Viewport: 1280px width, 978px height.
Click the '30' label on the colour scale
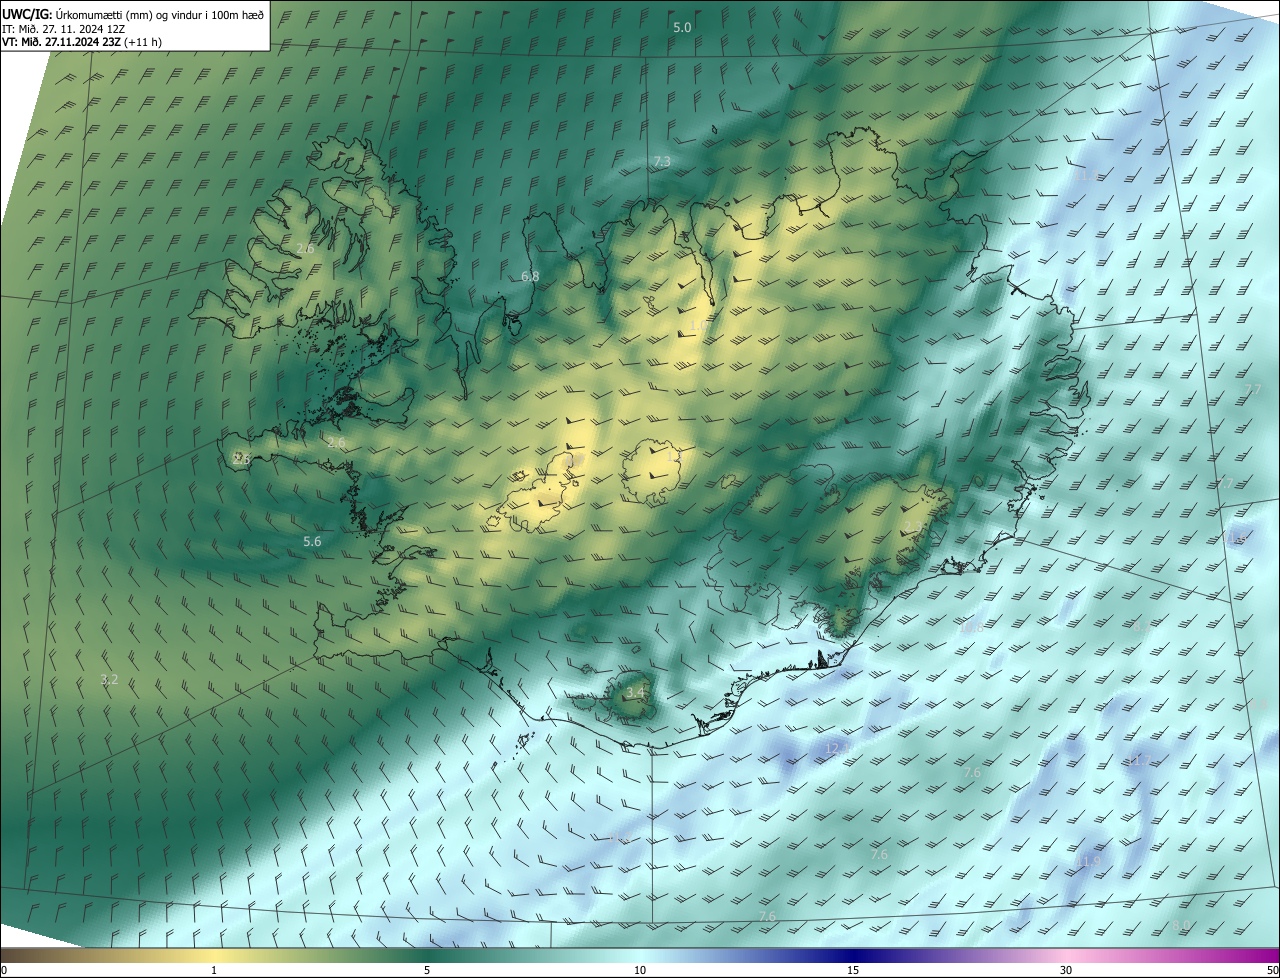1066,970
